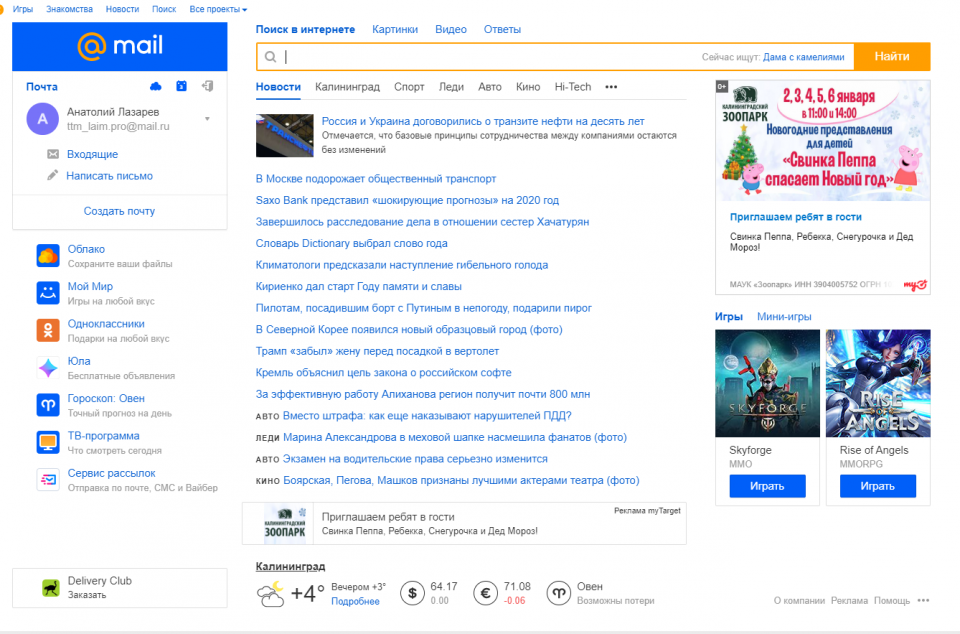This screenshot has height=634, width=960.
Task: Click the euro exchange rate icon
Action: (x=486, y=593)
